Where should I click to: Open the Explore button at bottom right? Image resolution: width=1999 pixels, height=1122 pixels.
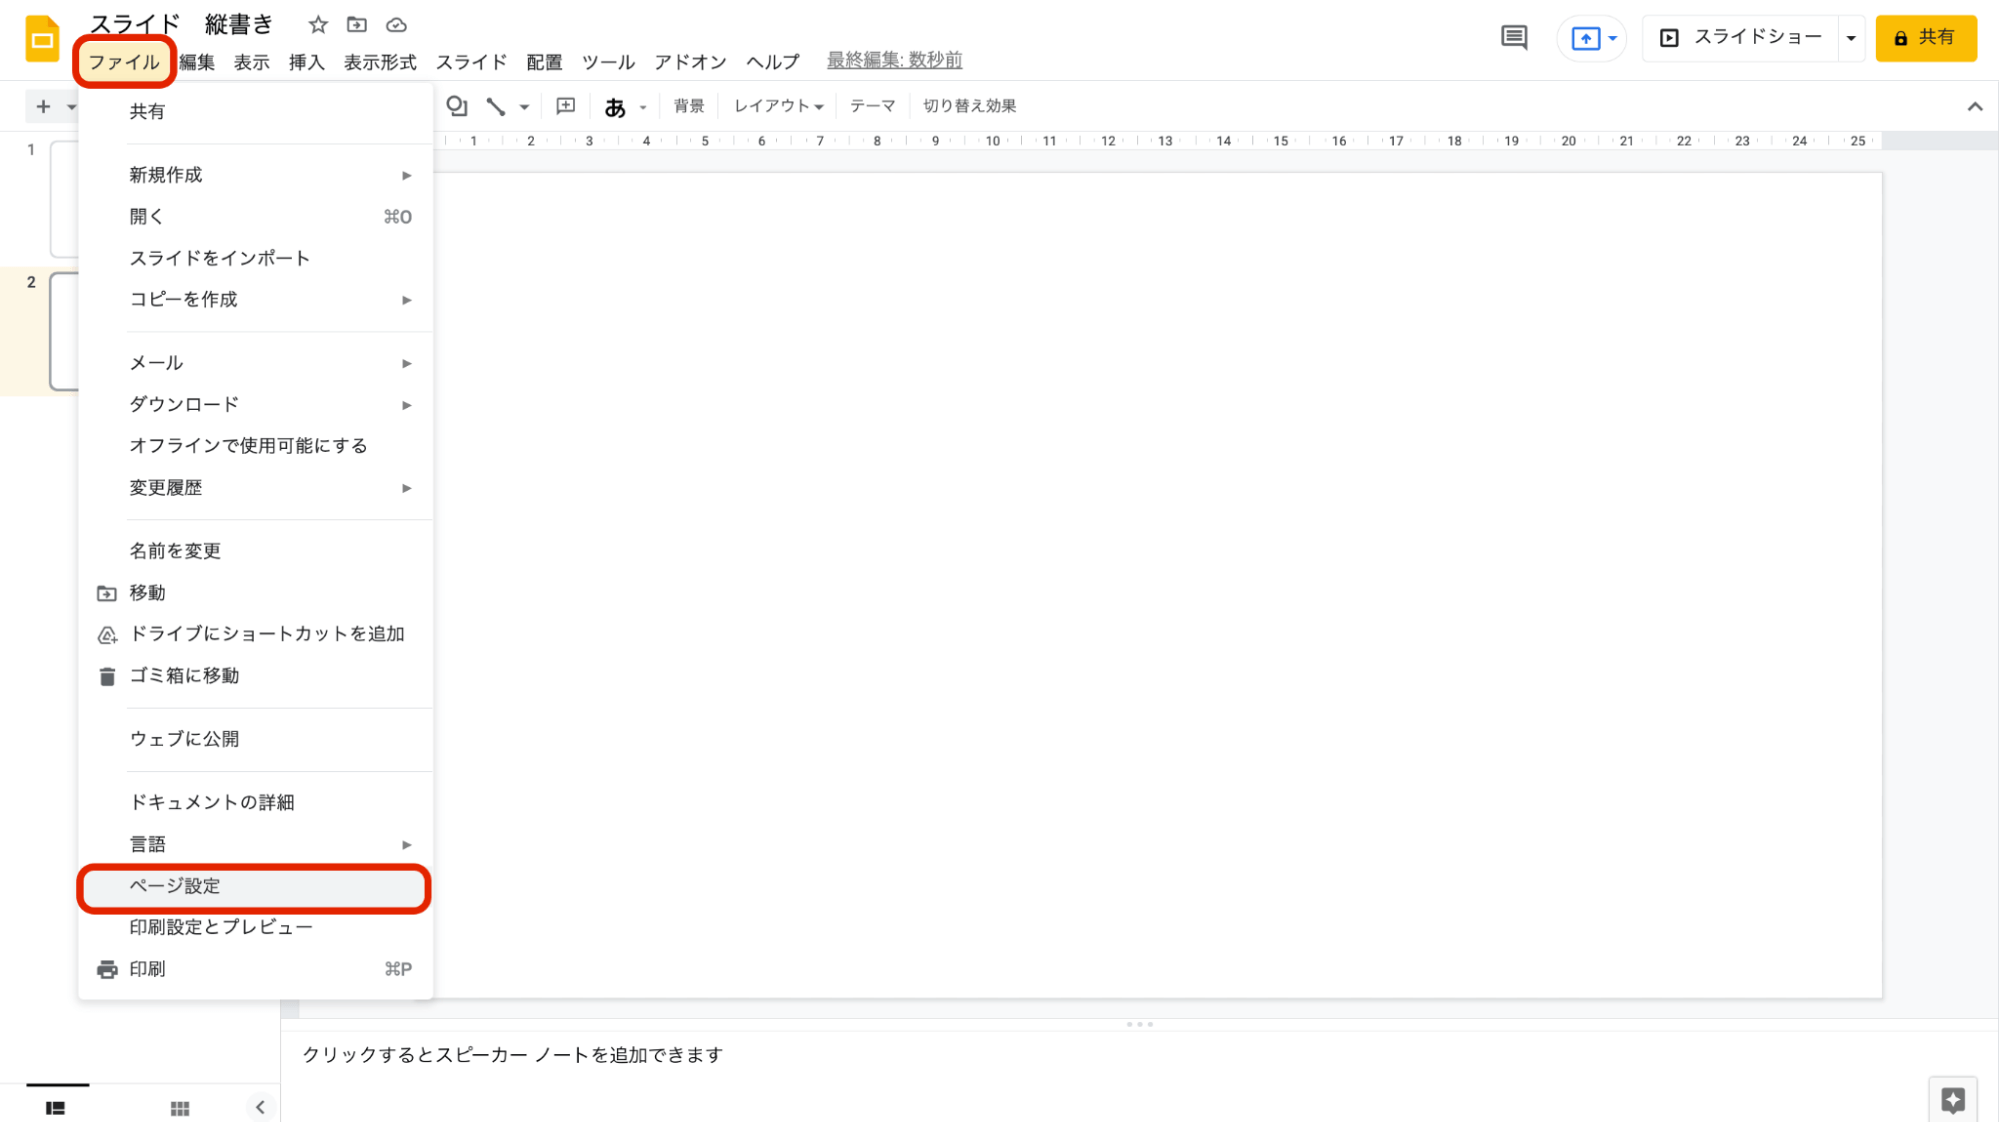(x=1953, y=1100)
